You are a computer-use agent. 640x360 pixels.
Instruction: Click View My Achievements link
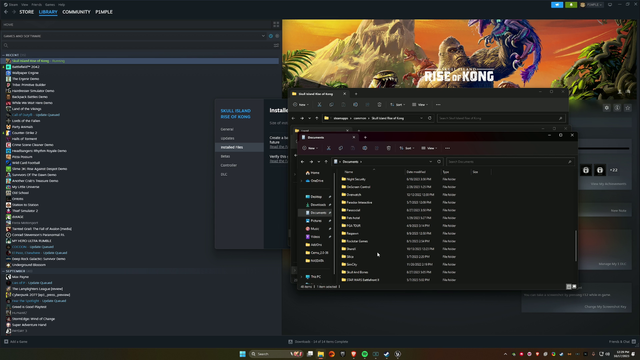(608, 184)
